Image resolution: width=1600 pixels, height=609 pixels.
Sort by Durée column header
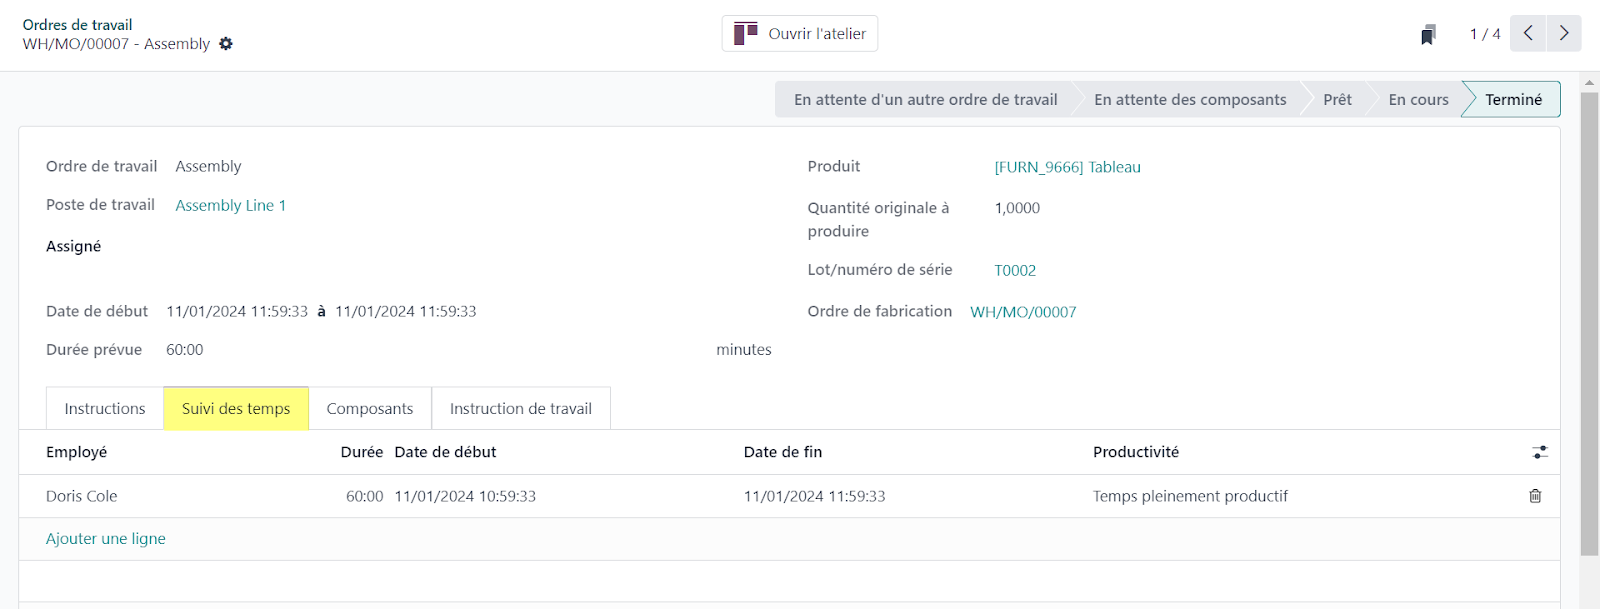pos(362,453)
